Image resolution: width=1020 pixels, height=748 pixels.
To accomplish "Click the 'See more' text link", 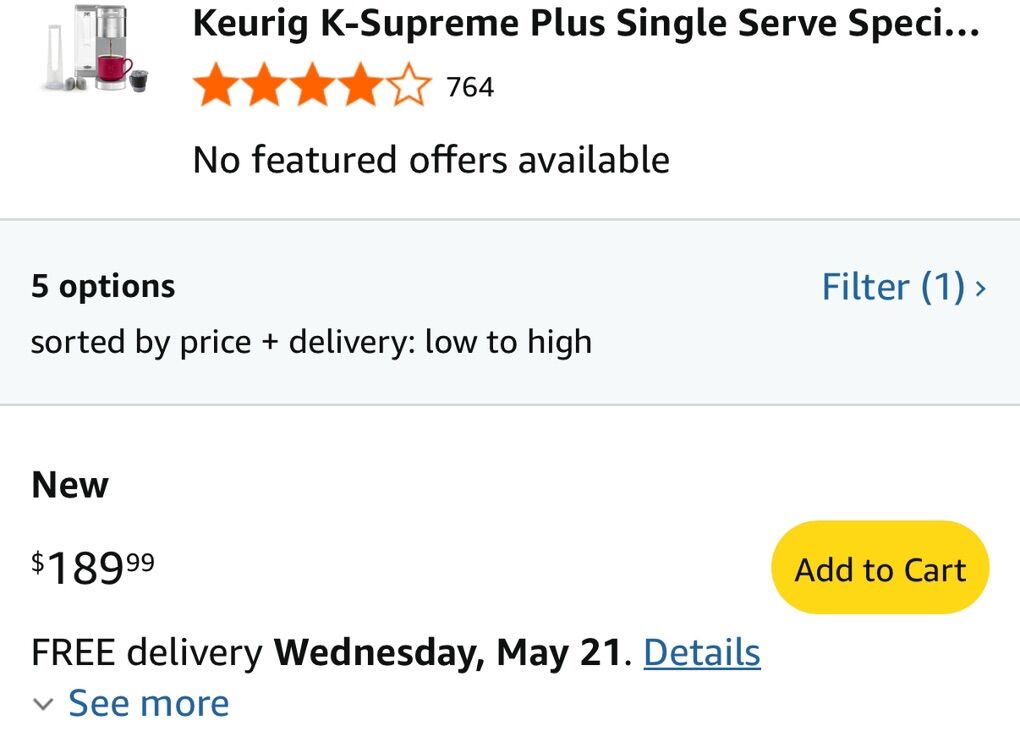I will pos(148,704).
